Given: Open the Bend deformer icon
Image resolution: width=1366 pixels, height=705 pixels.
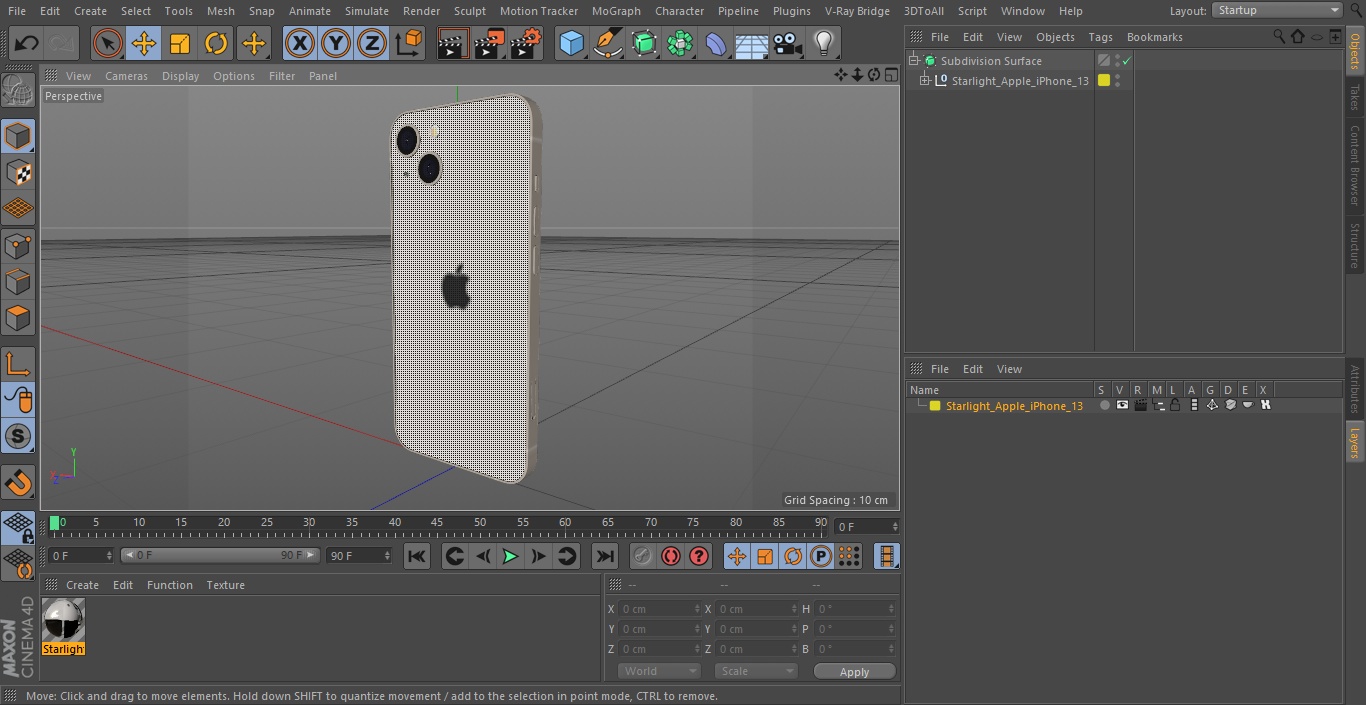Looking at the screenshot, I should point(716,43).
